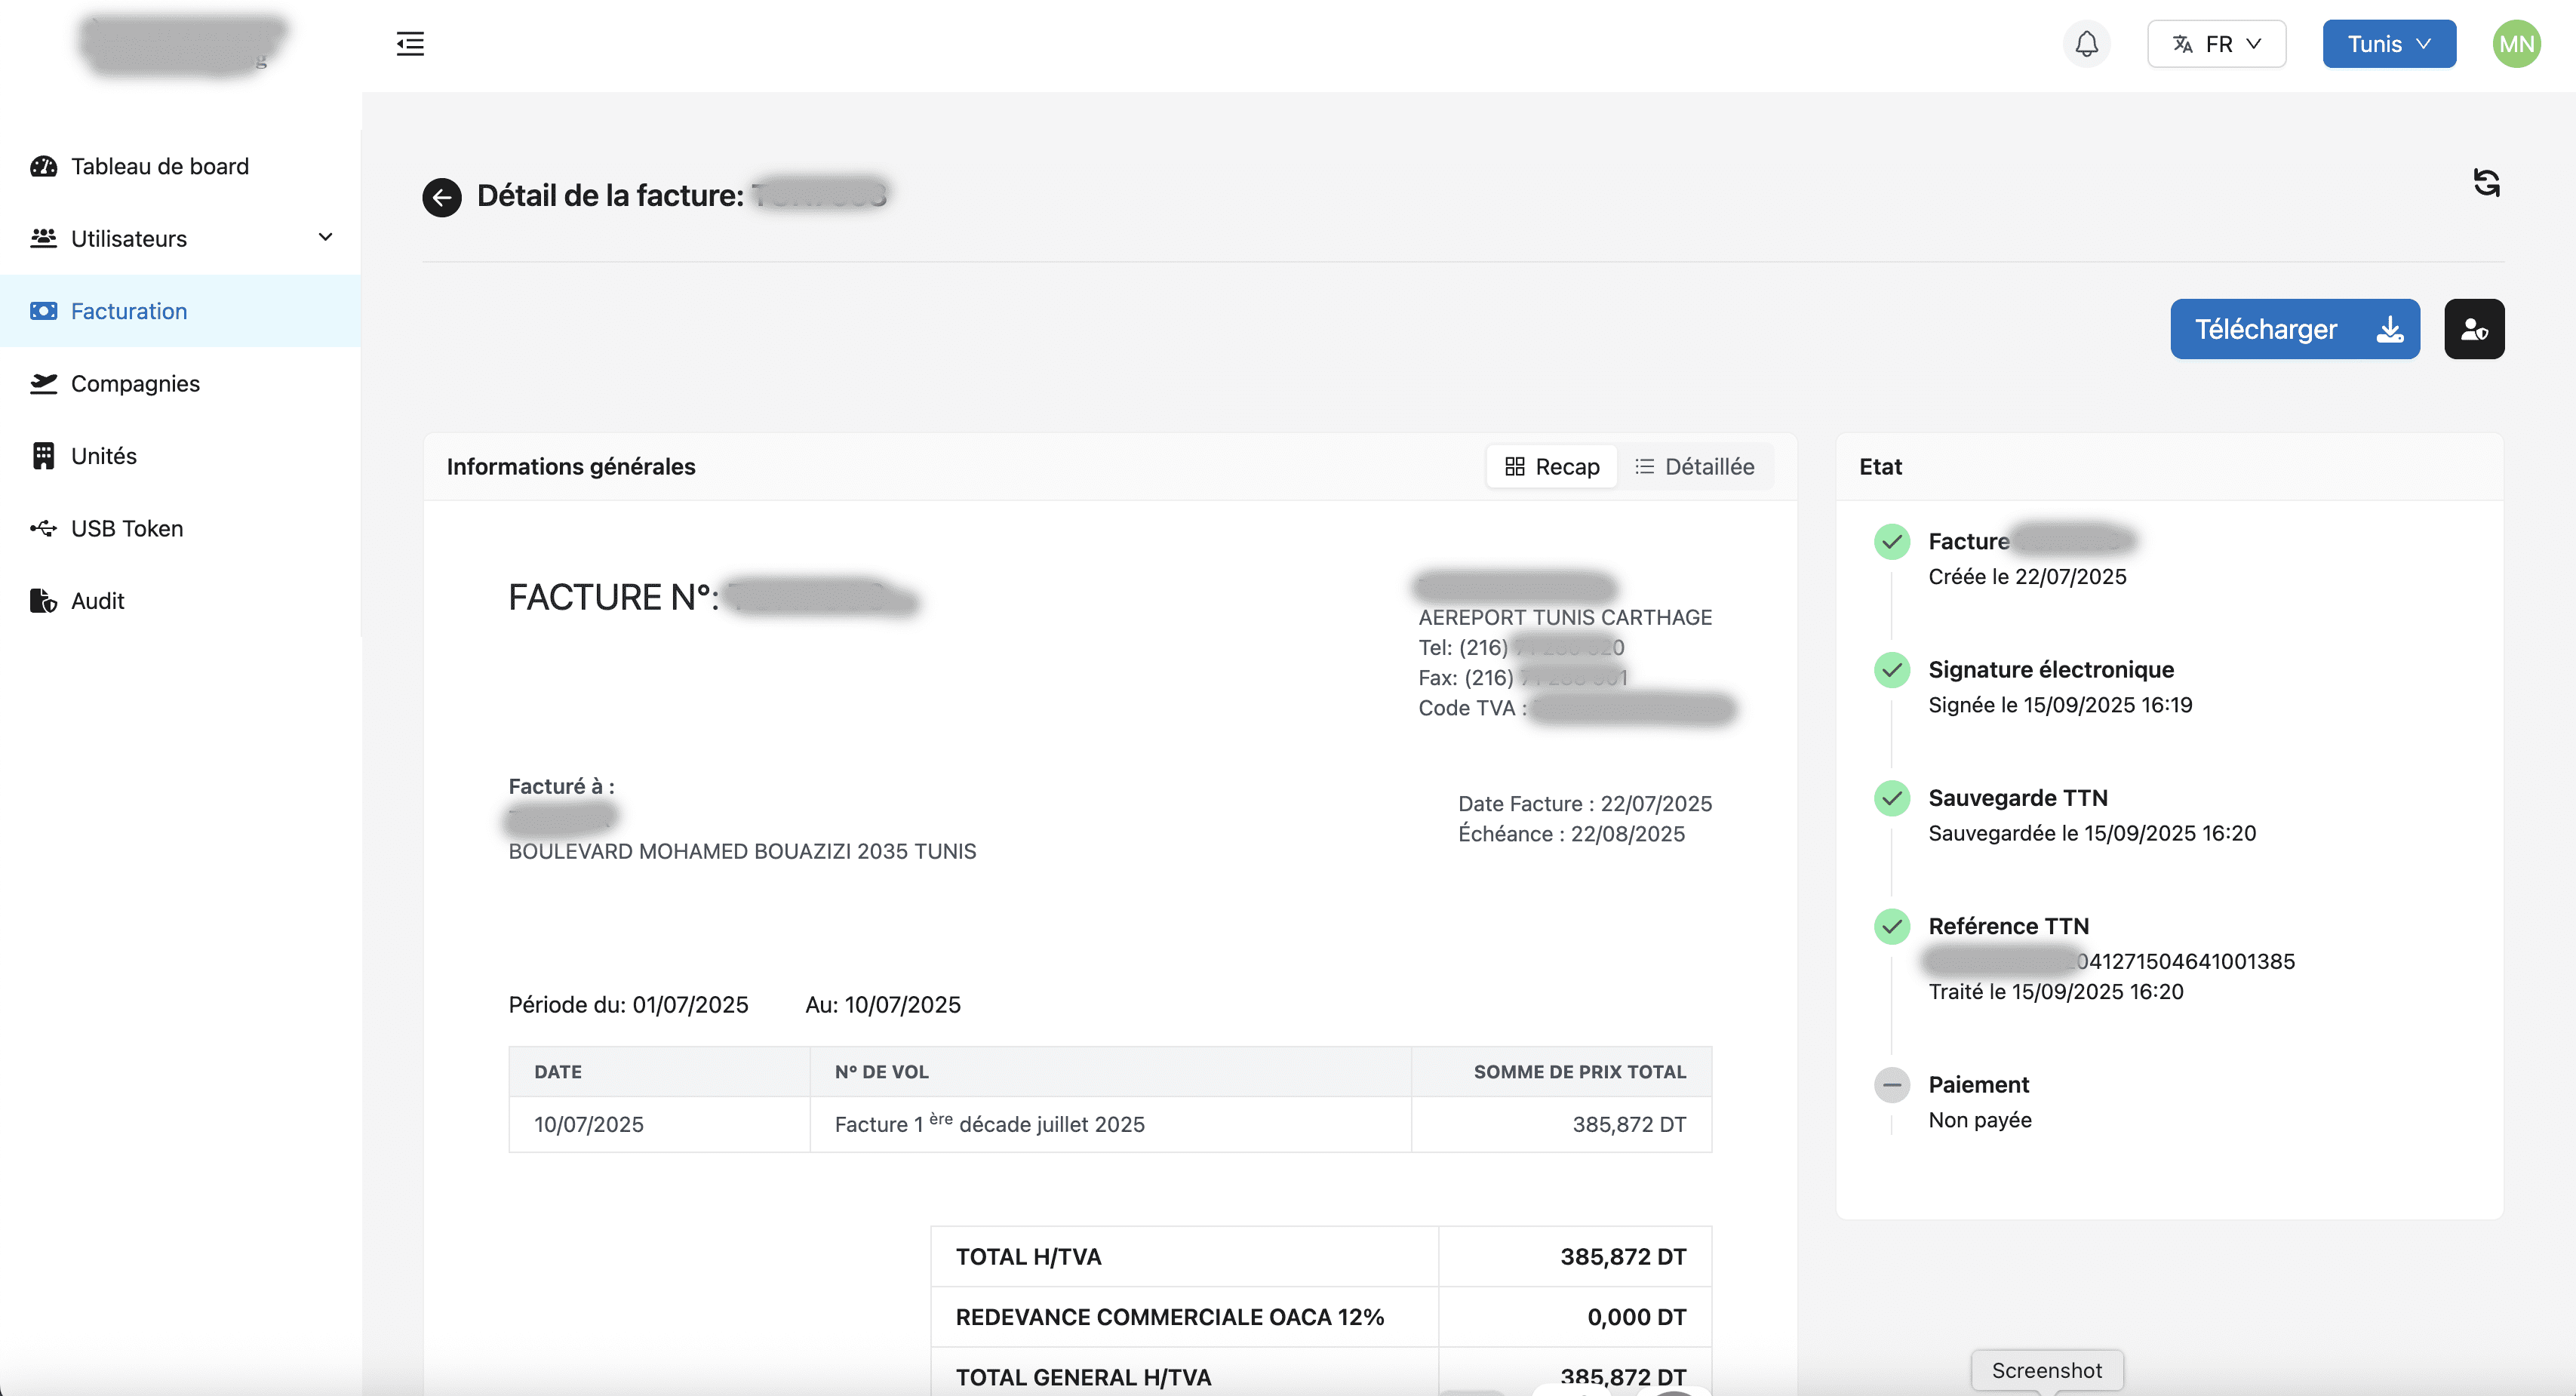Switch to Détaillée view
Viewport: 2576px width, 1396px height.
coord(1695,467)
